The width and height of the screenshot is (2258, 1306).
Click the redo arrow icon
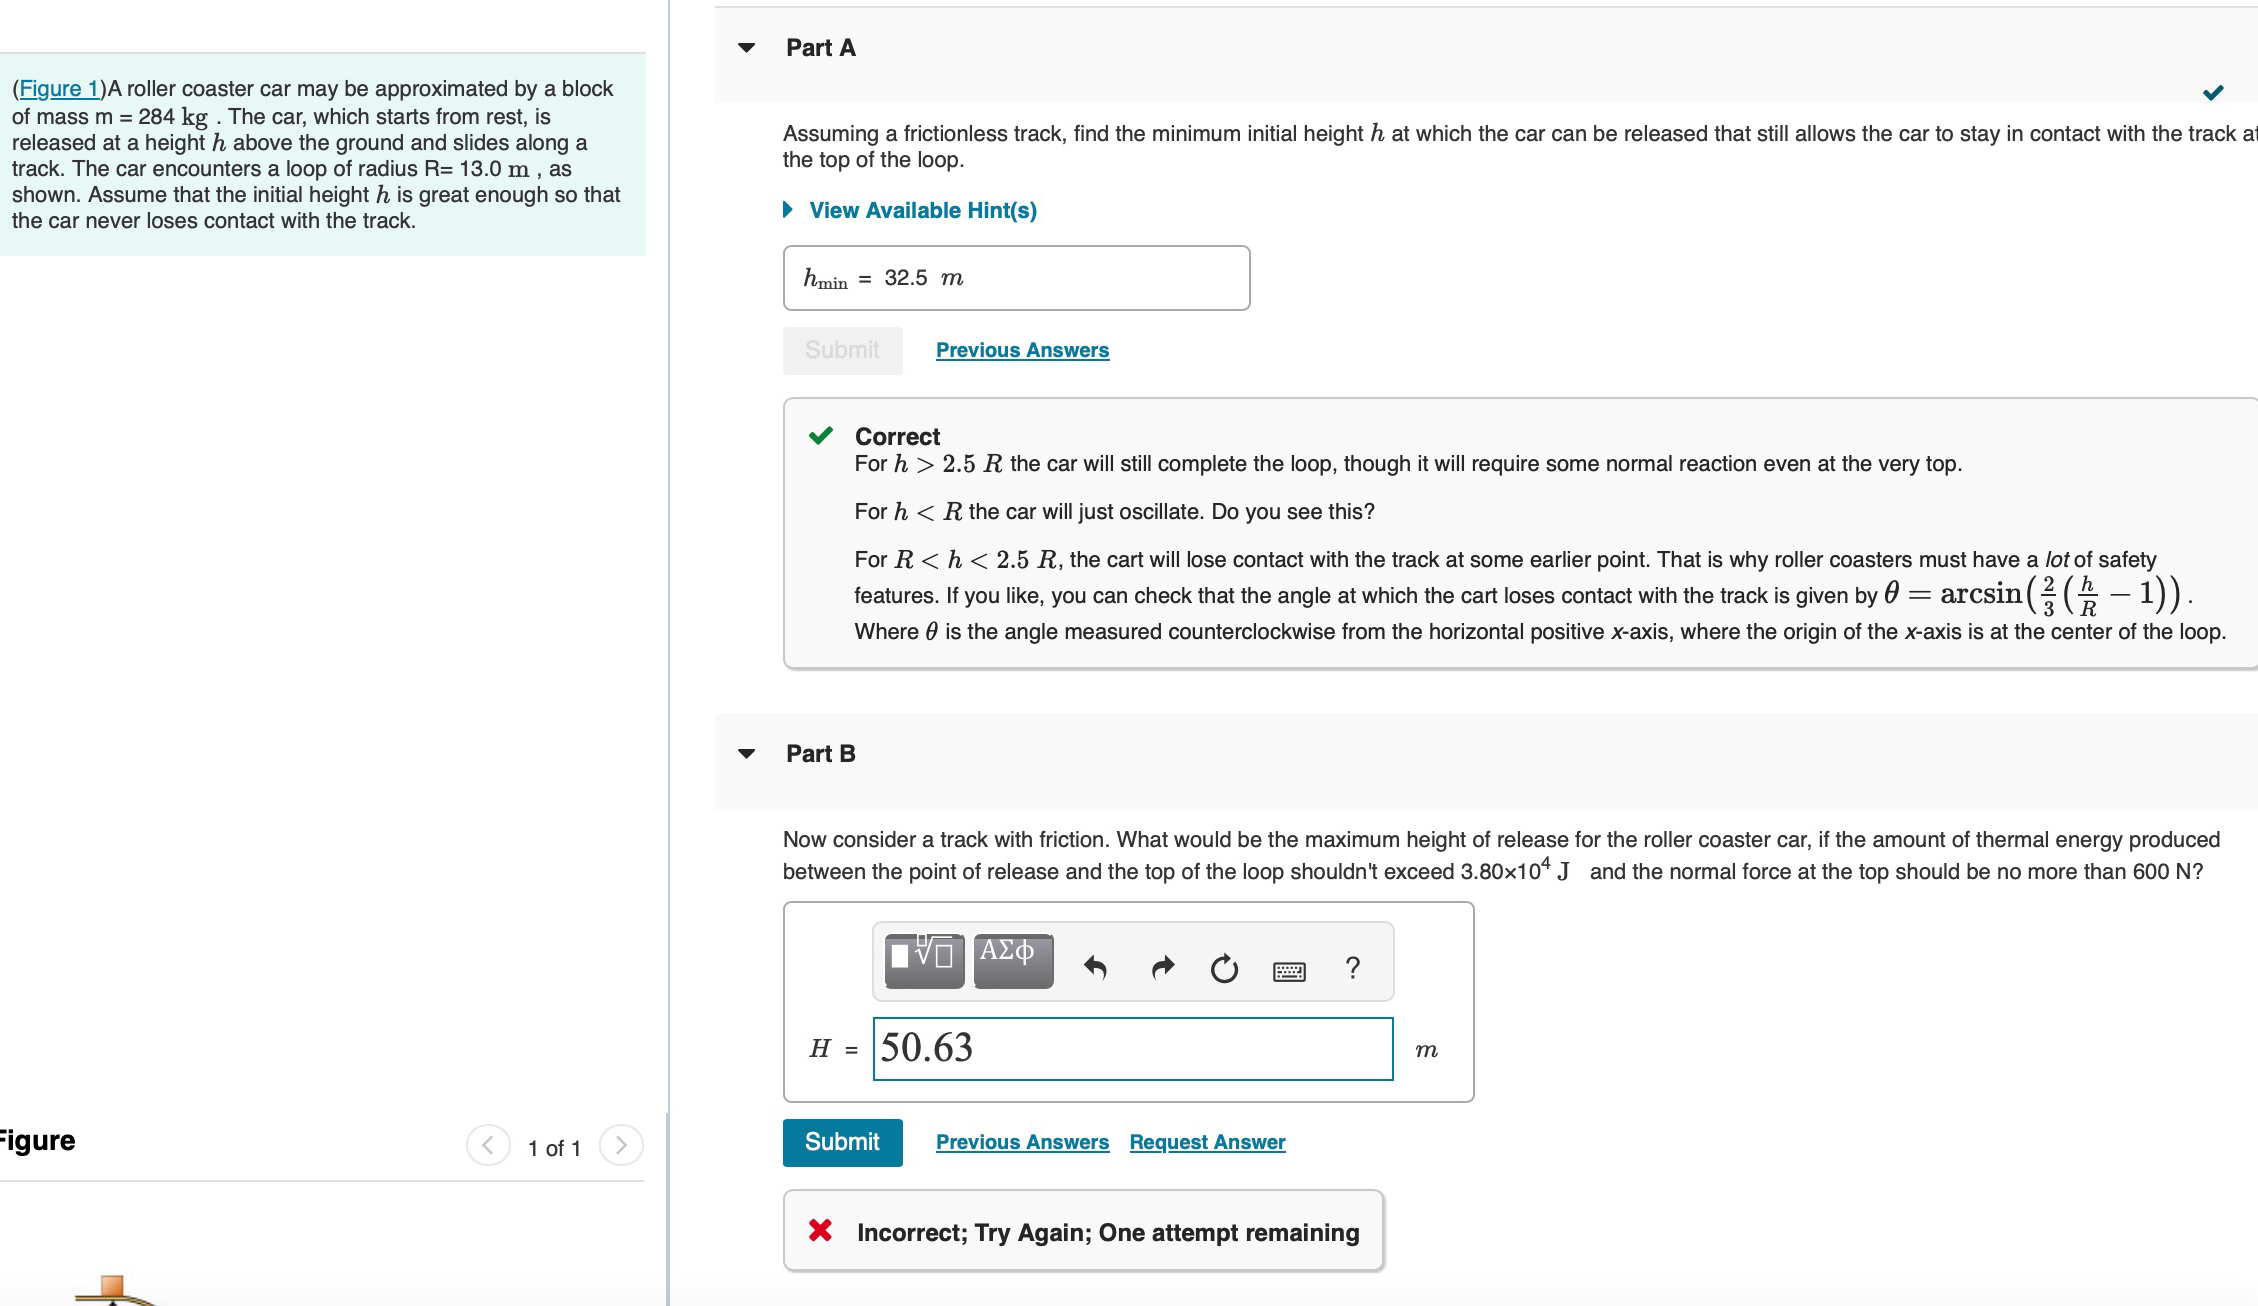pos(1162,967)
